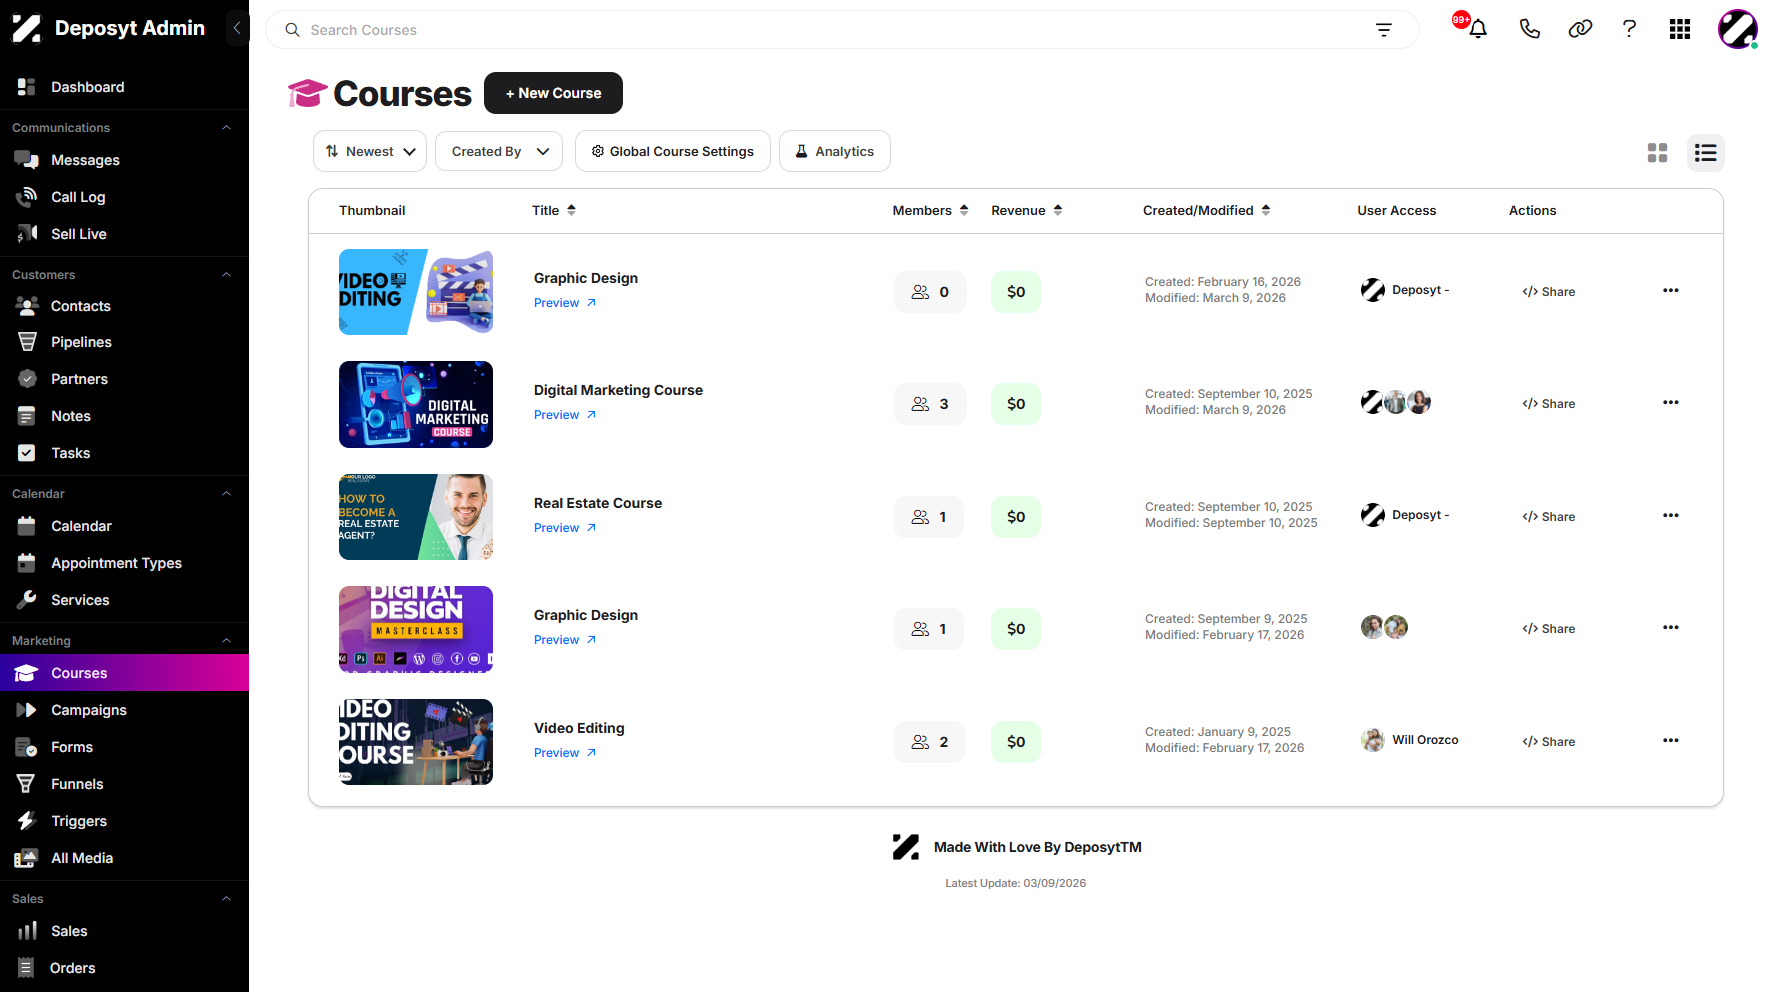Open the Newest sort dropdown

(x=370, y=151)
